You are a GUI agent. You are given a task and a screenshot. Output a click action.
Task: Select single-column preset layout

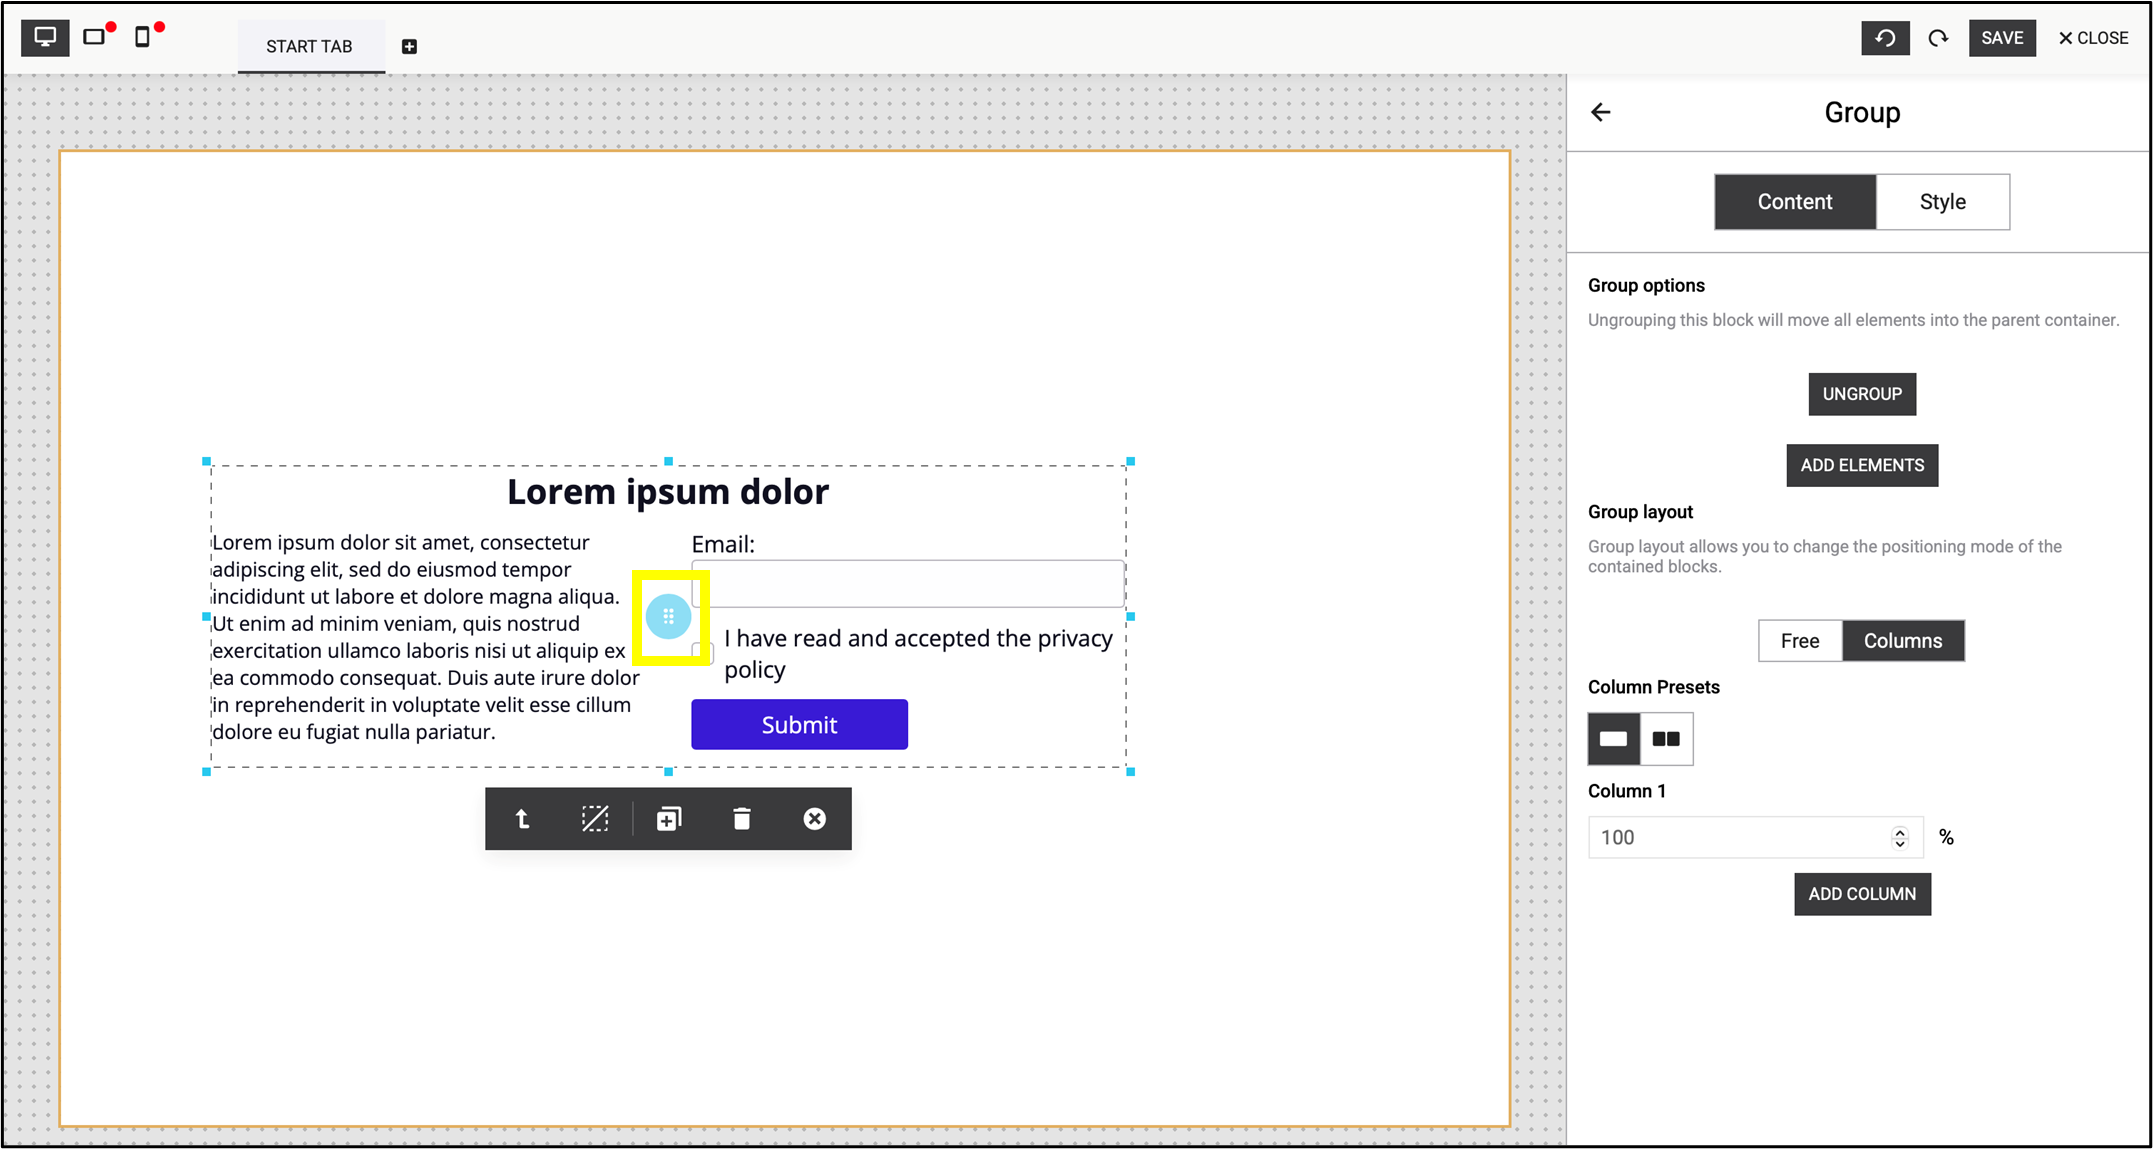point(1613,739)
